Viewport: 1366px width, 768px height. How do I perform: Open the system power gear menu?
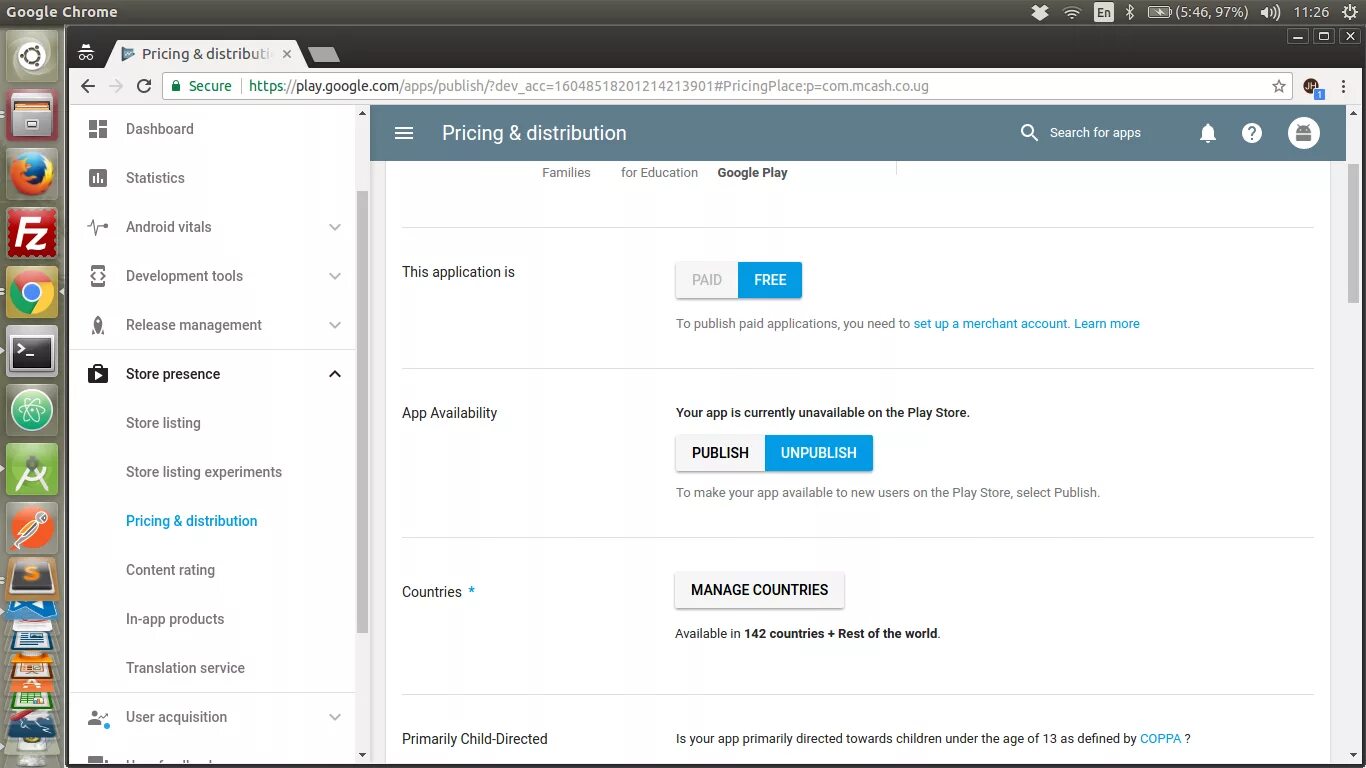pos(1350,12)
